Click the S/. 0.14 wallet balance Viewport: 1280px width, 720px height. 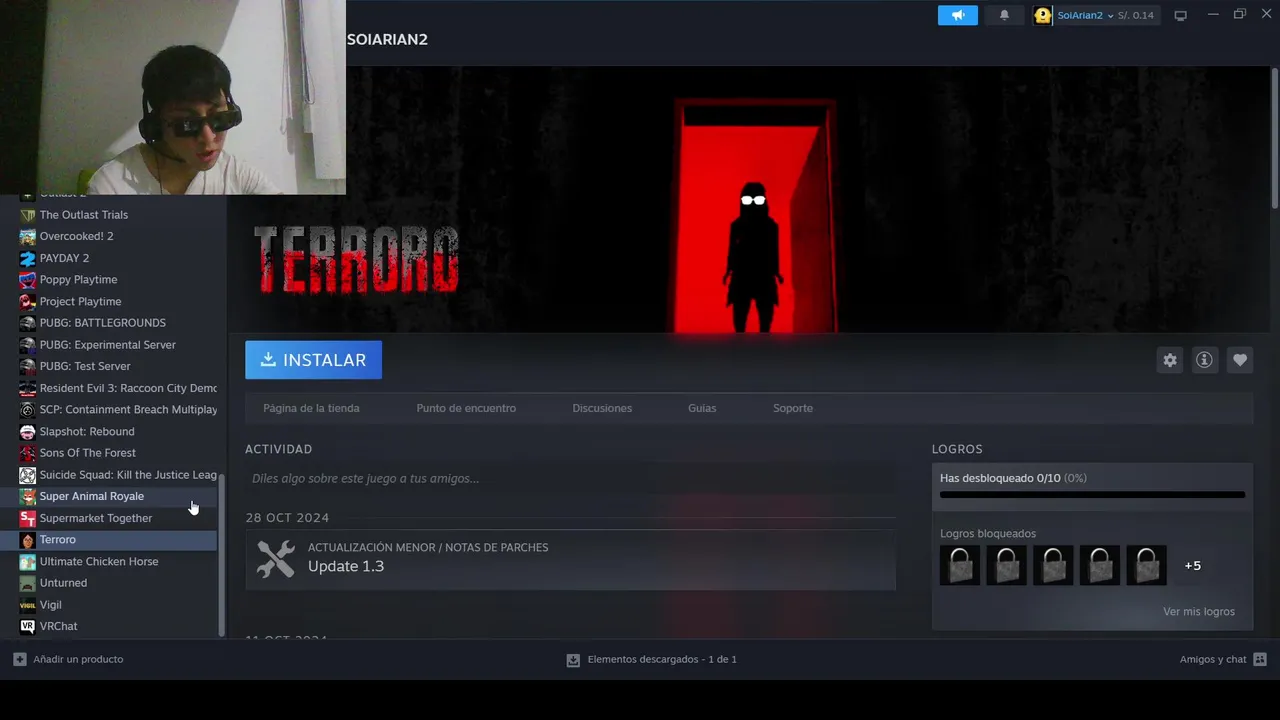[x=1135, y=15]
